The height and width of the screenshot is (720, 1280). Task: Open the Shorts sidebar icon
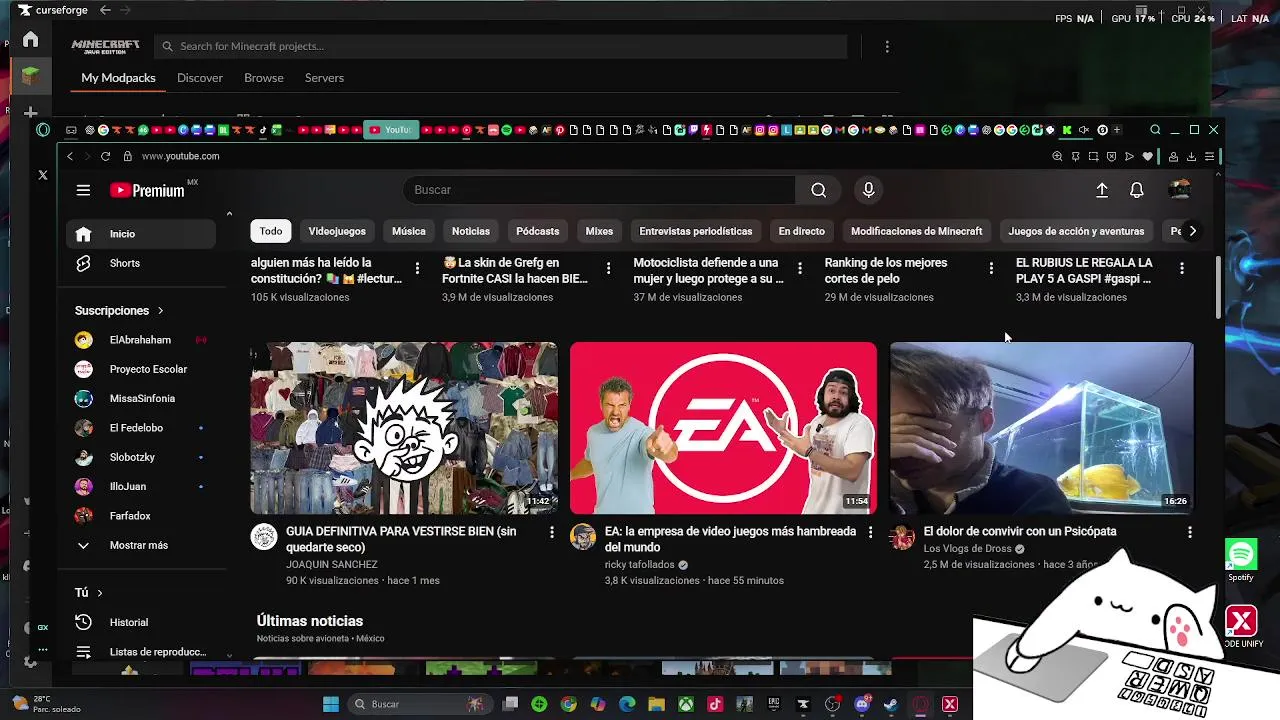click(x=84, y=263)
